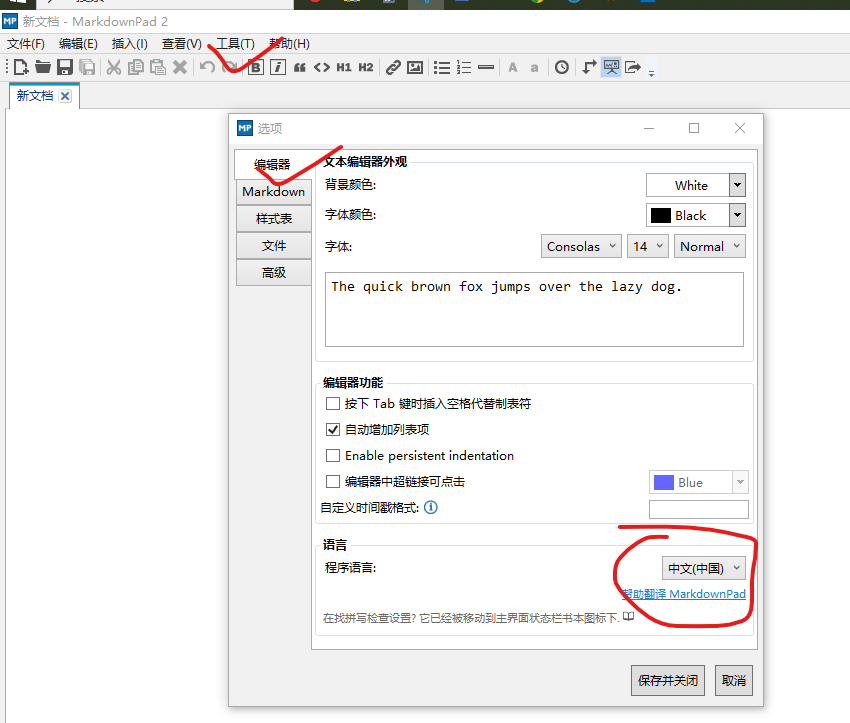The width and height of the screenshot is (850, 723).
Task: Open 插入(I) menu
Action: click(130, 44)
